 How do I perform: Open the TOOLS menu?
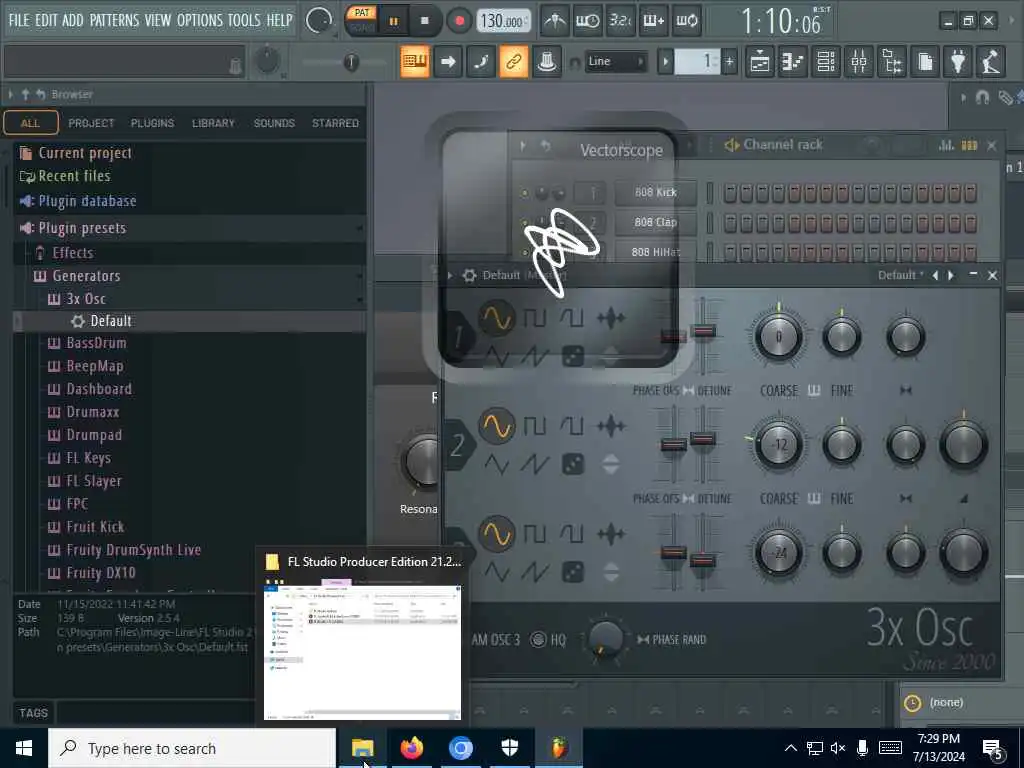pos(244,20)
